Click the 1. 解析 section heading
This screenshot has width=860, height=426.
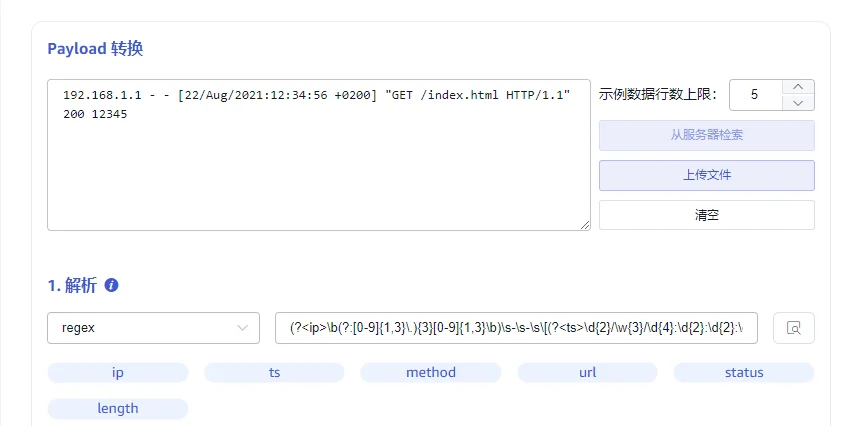tap(72, 286)
